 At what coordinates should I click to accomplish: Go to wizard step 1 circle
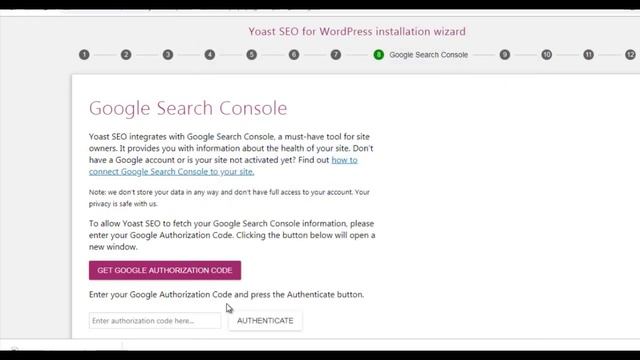(84, 55)
